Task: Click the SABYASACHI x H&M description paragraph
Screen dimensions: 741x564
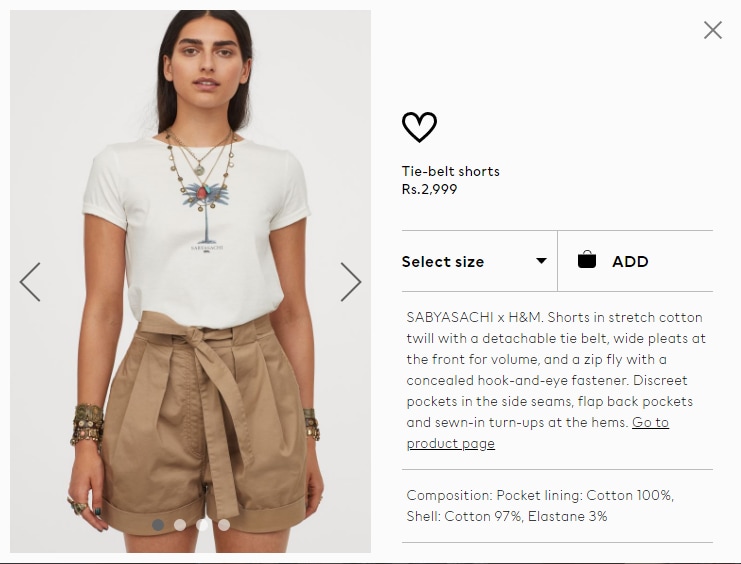Action: point(556,380)
